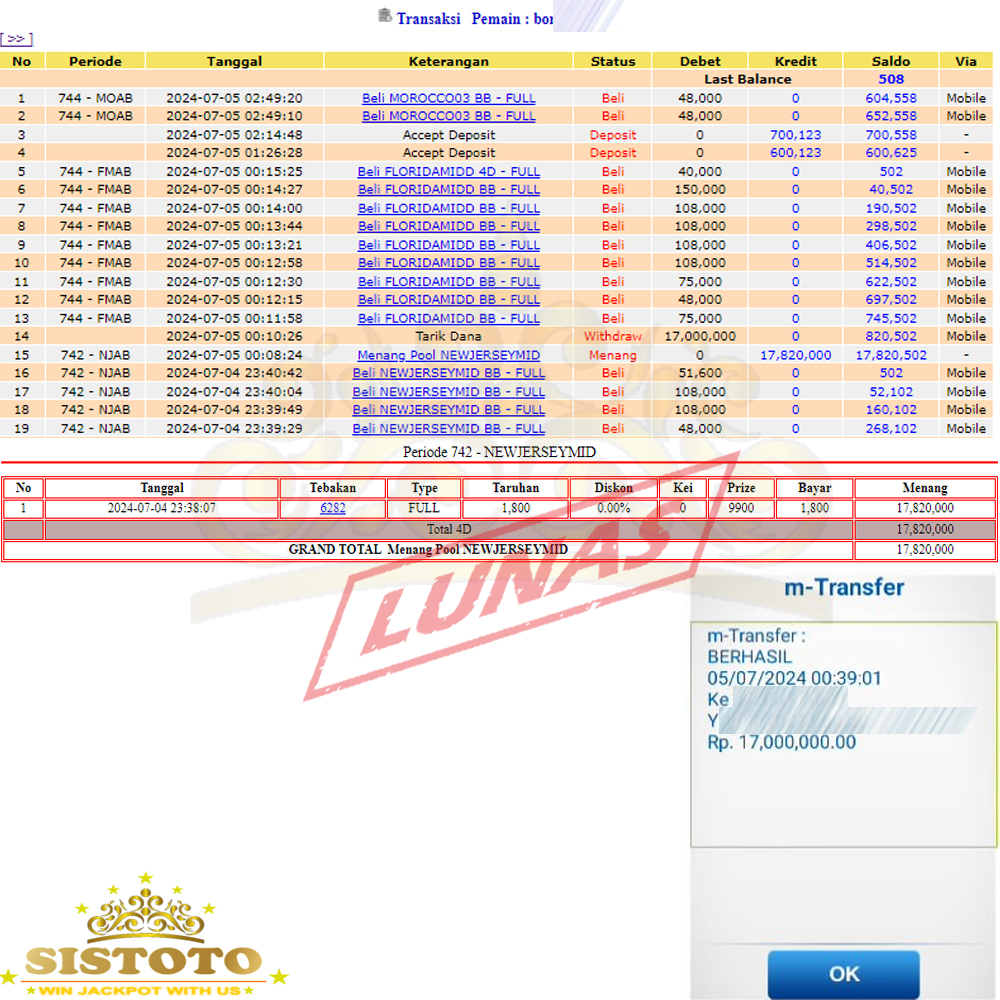Click the >> expand button
This screenshot has width=1000, height=1000.
coord(16,39)
